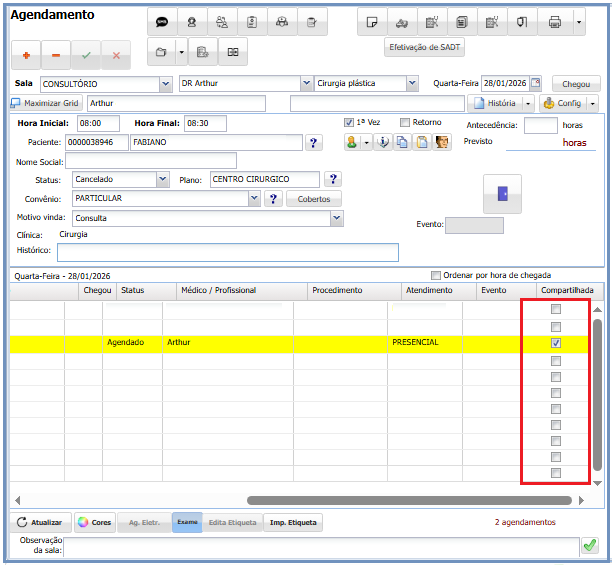The width and height of the screenshot is (612, 566).
Task: Enable the Retorno checkbox
Action: (404, 123)
